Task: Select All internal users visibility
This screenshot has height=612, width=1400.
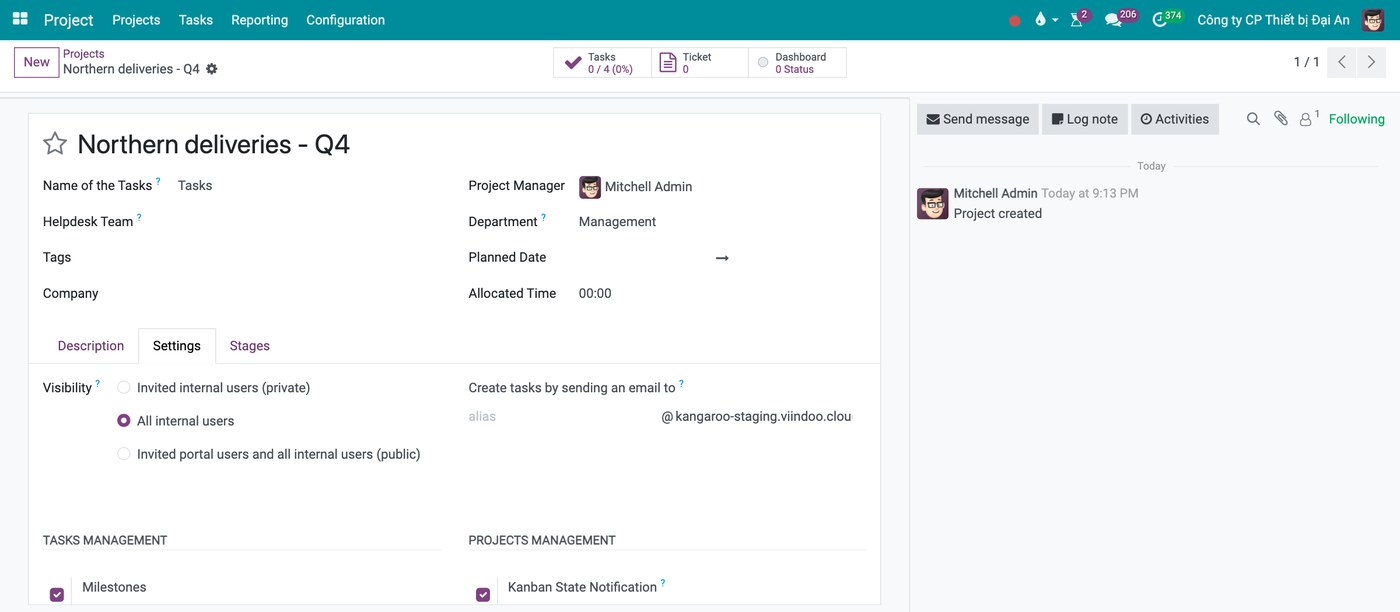Action: [x=124, y=421]
